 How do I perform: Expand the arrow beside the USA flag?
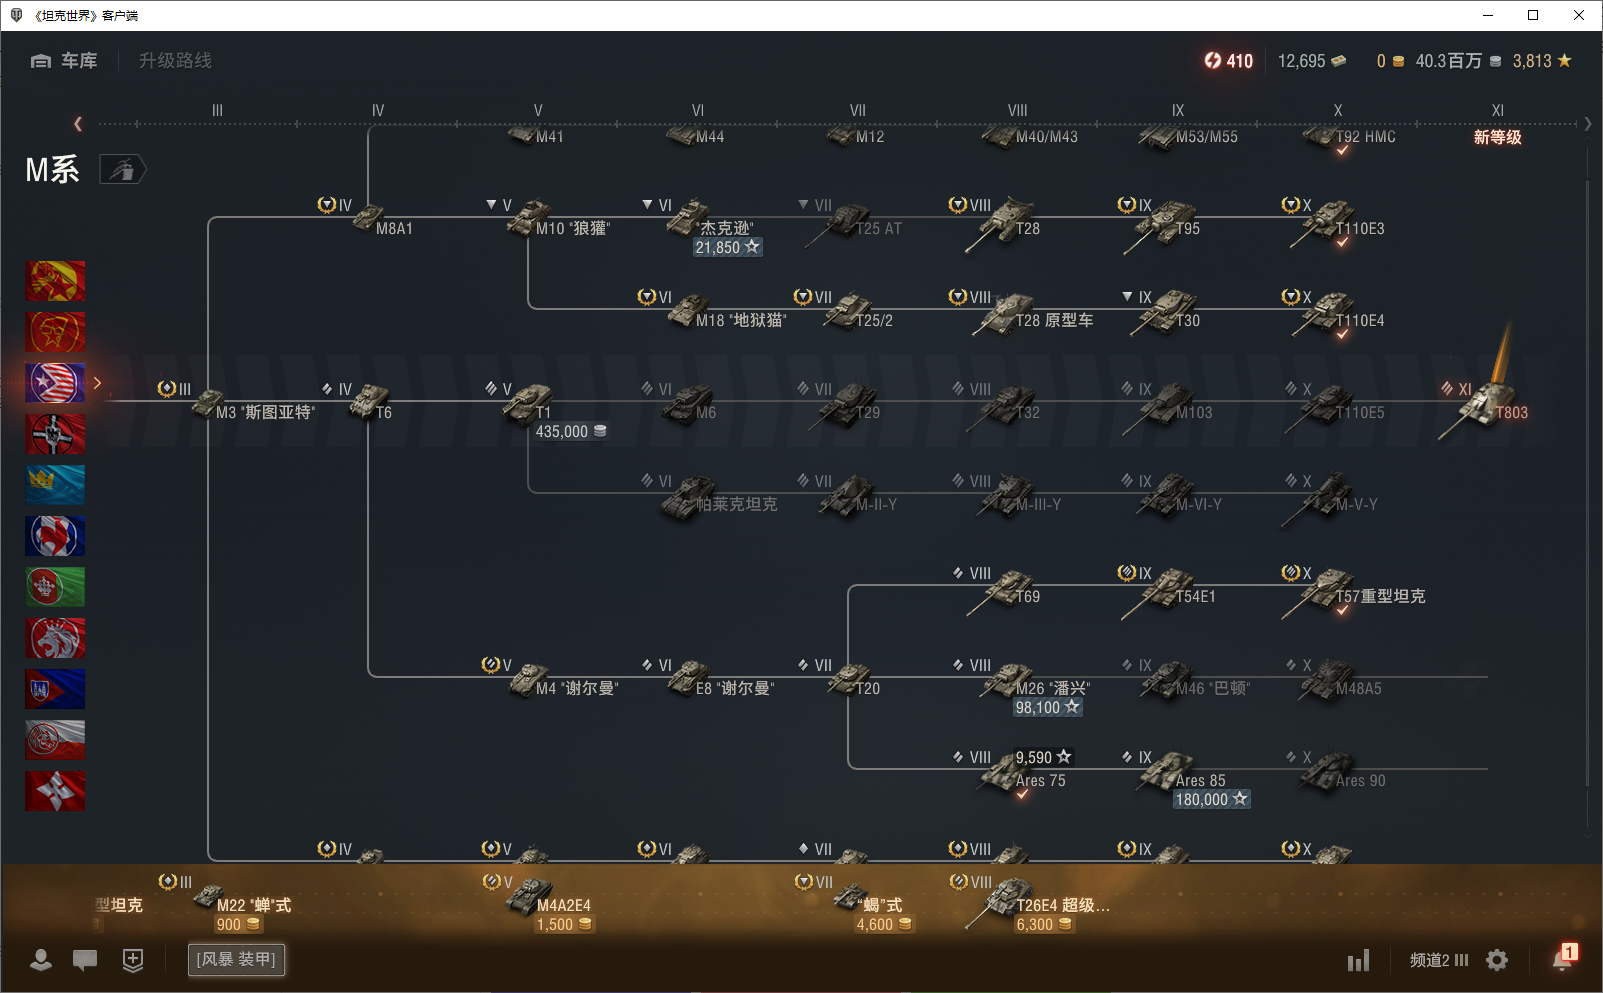pos(98,383)
